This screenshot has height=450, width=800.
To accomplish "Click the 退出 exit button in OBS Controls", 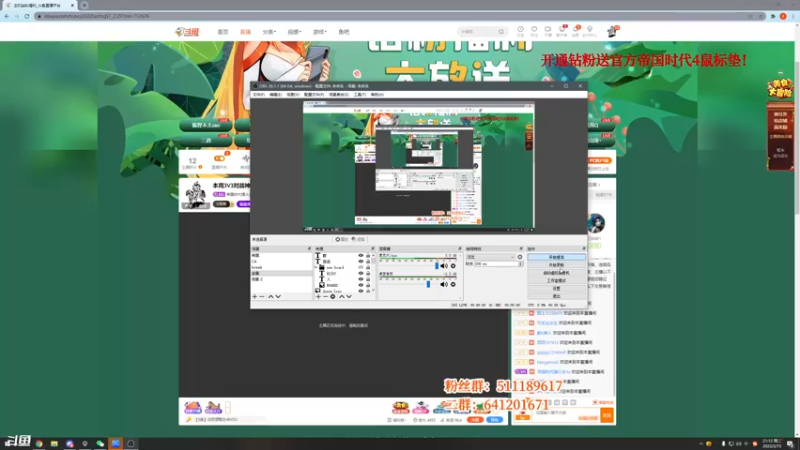I will (x=556, y=296).
